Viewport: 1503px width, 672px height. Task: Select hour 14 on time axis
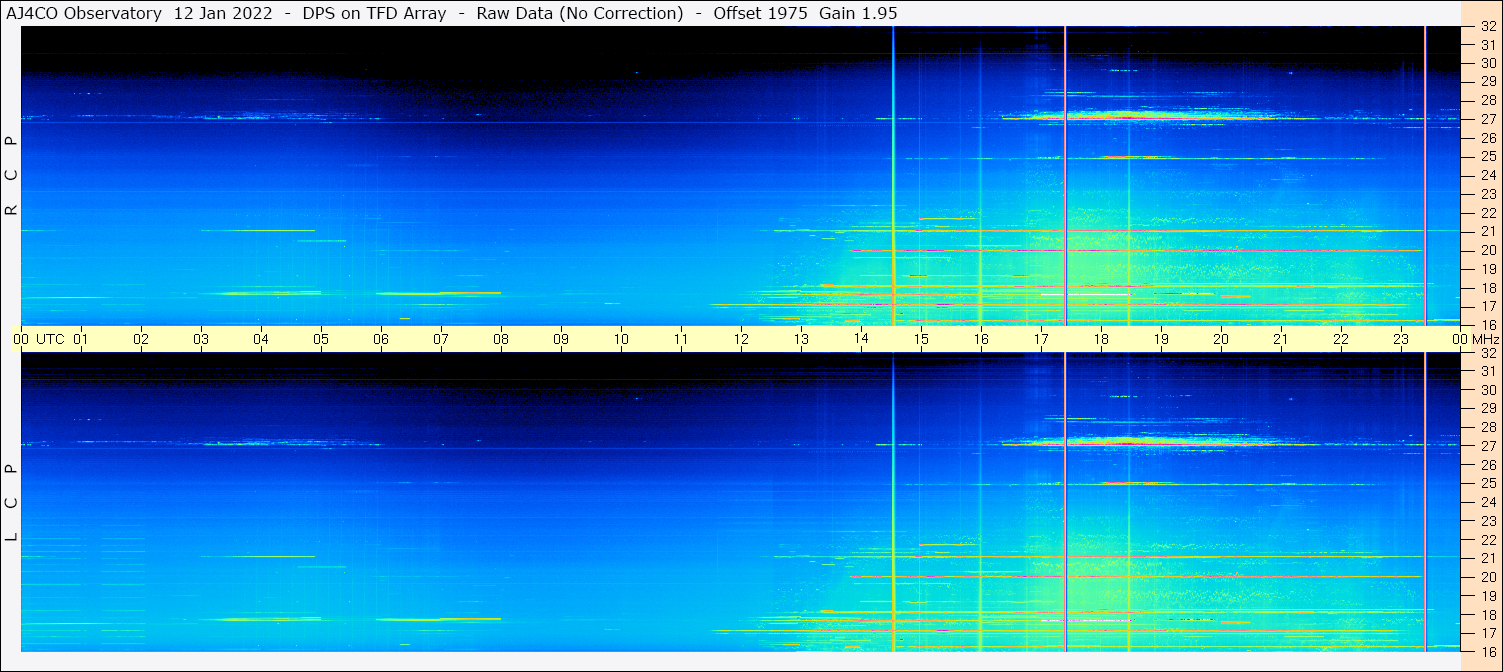[861, 339]
